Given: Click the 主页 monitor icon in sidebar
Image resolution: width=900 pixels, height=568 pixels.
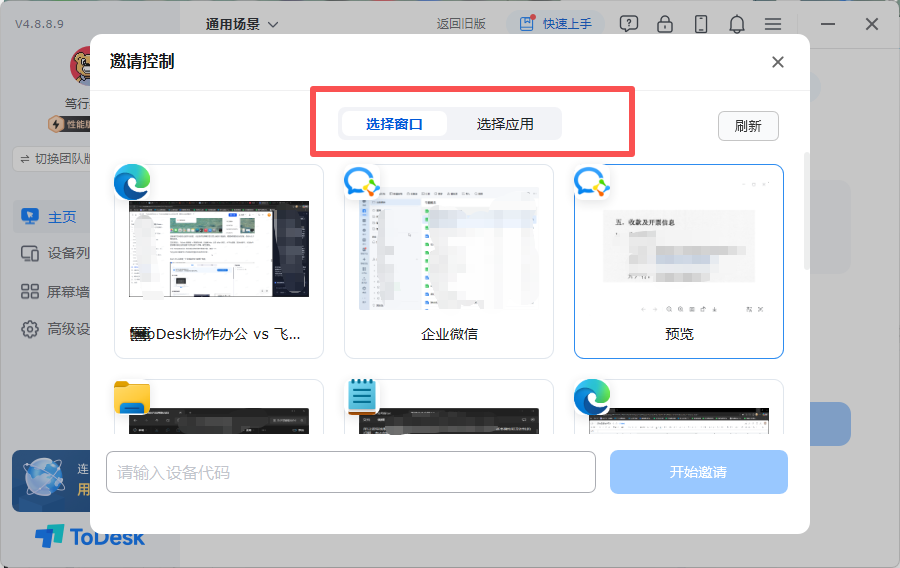Looking at the screenshot, I should [30, 217].
